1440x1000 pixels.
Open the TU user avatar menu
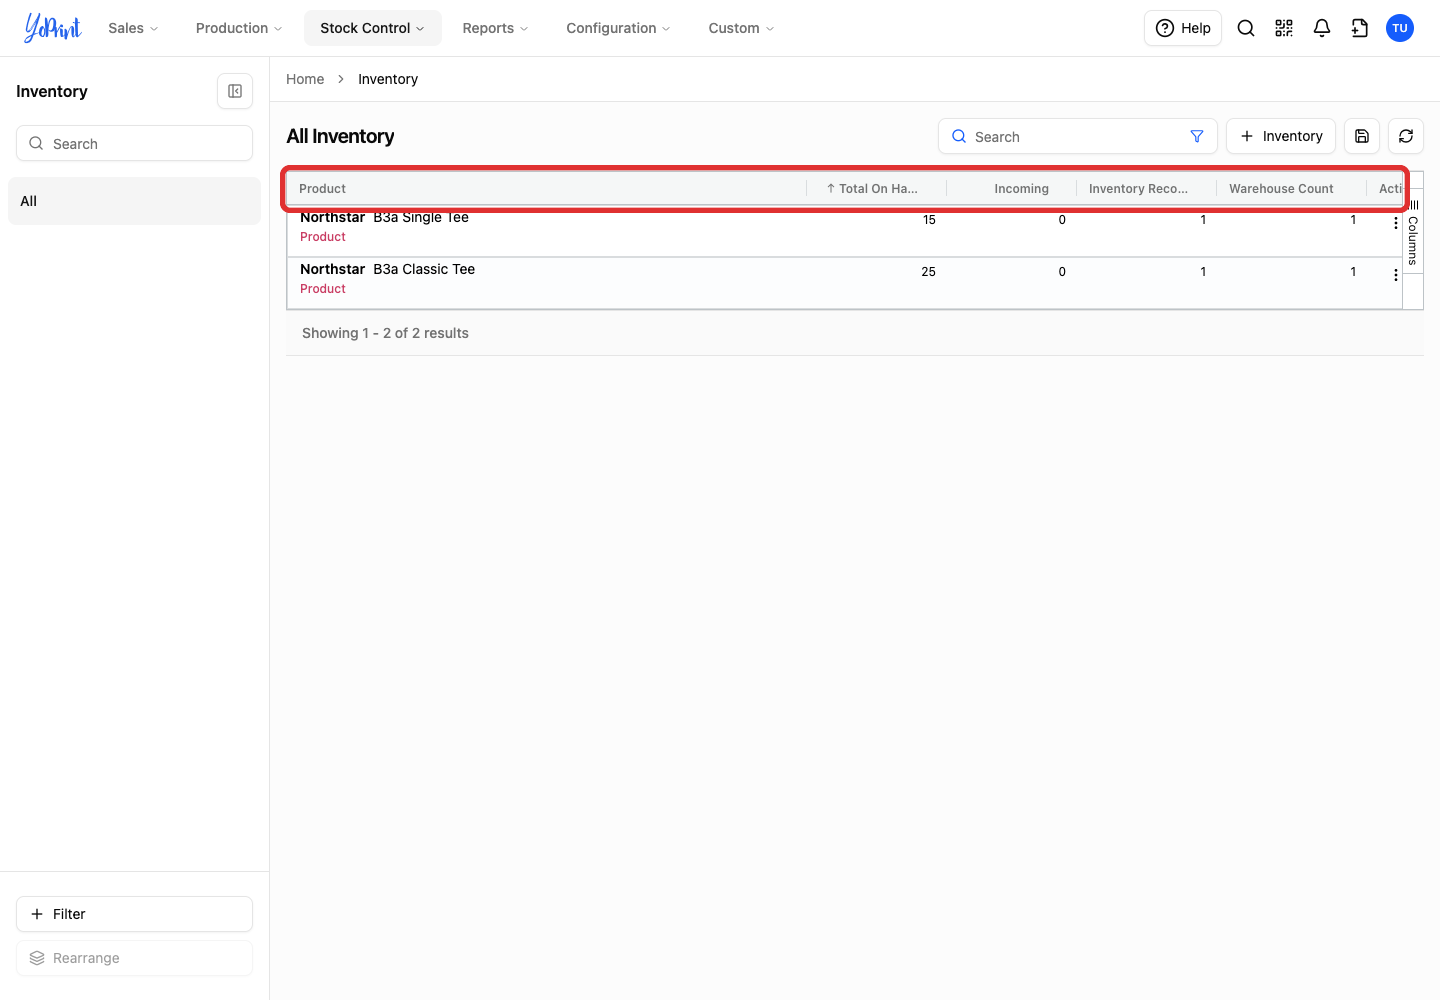coord(1400,28)
